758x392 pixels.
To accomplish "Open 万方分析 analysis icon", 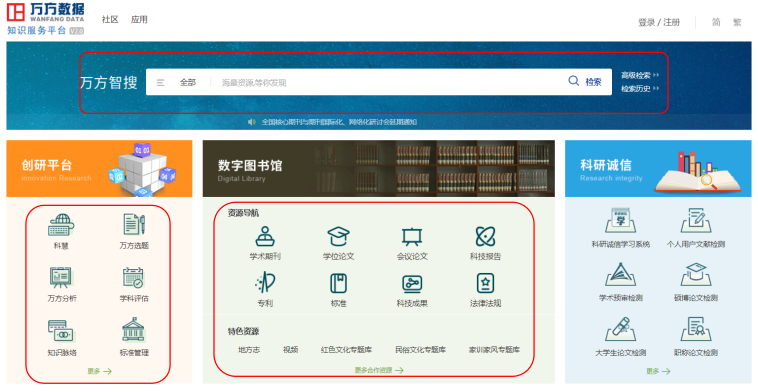I will (61, 277).
